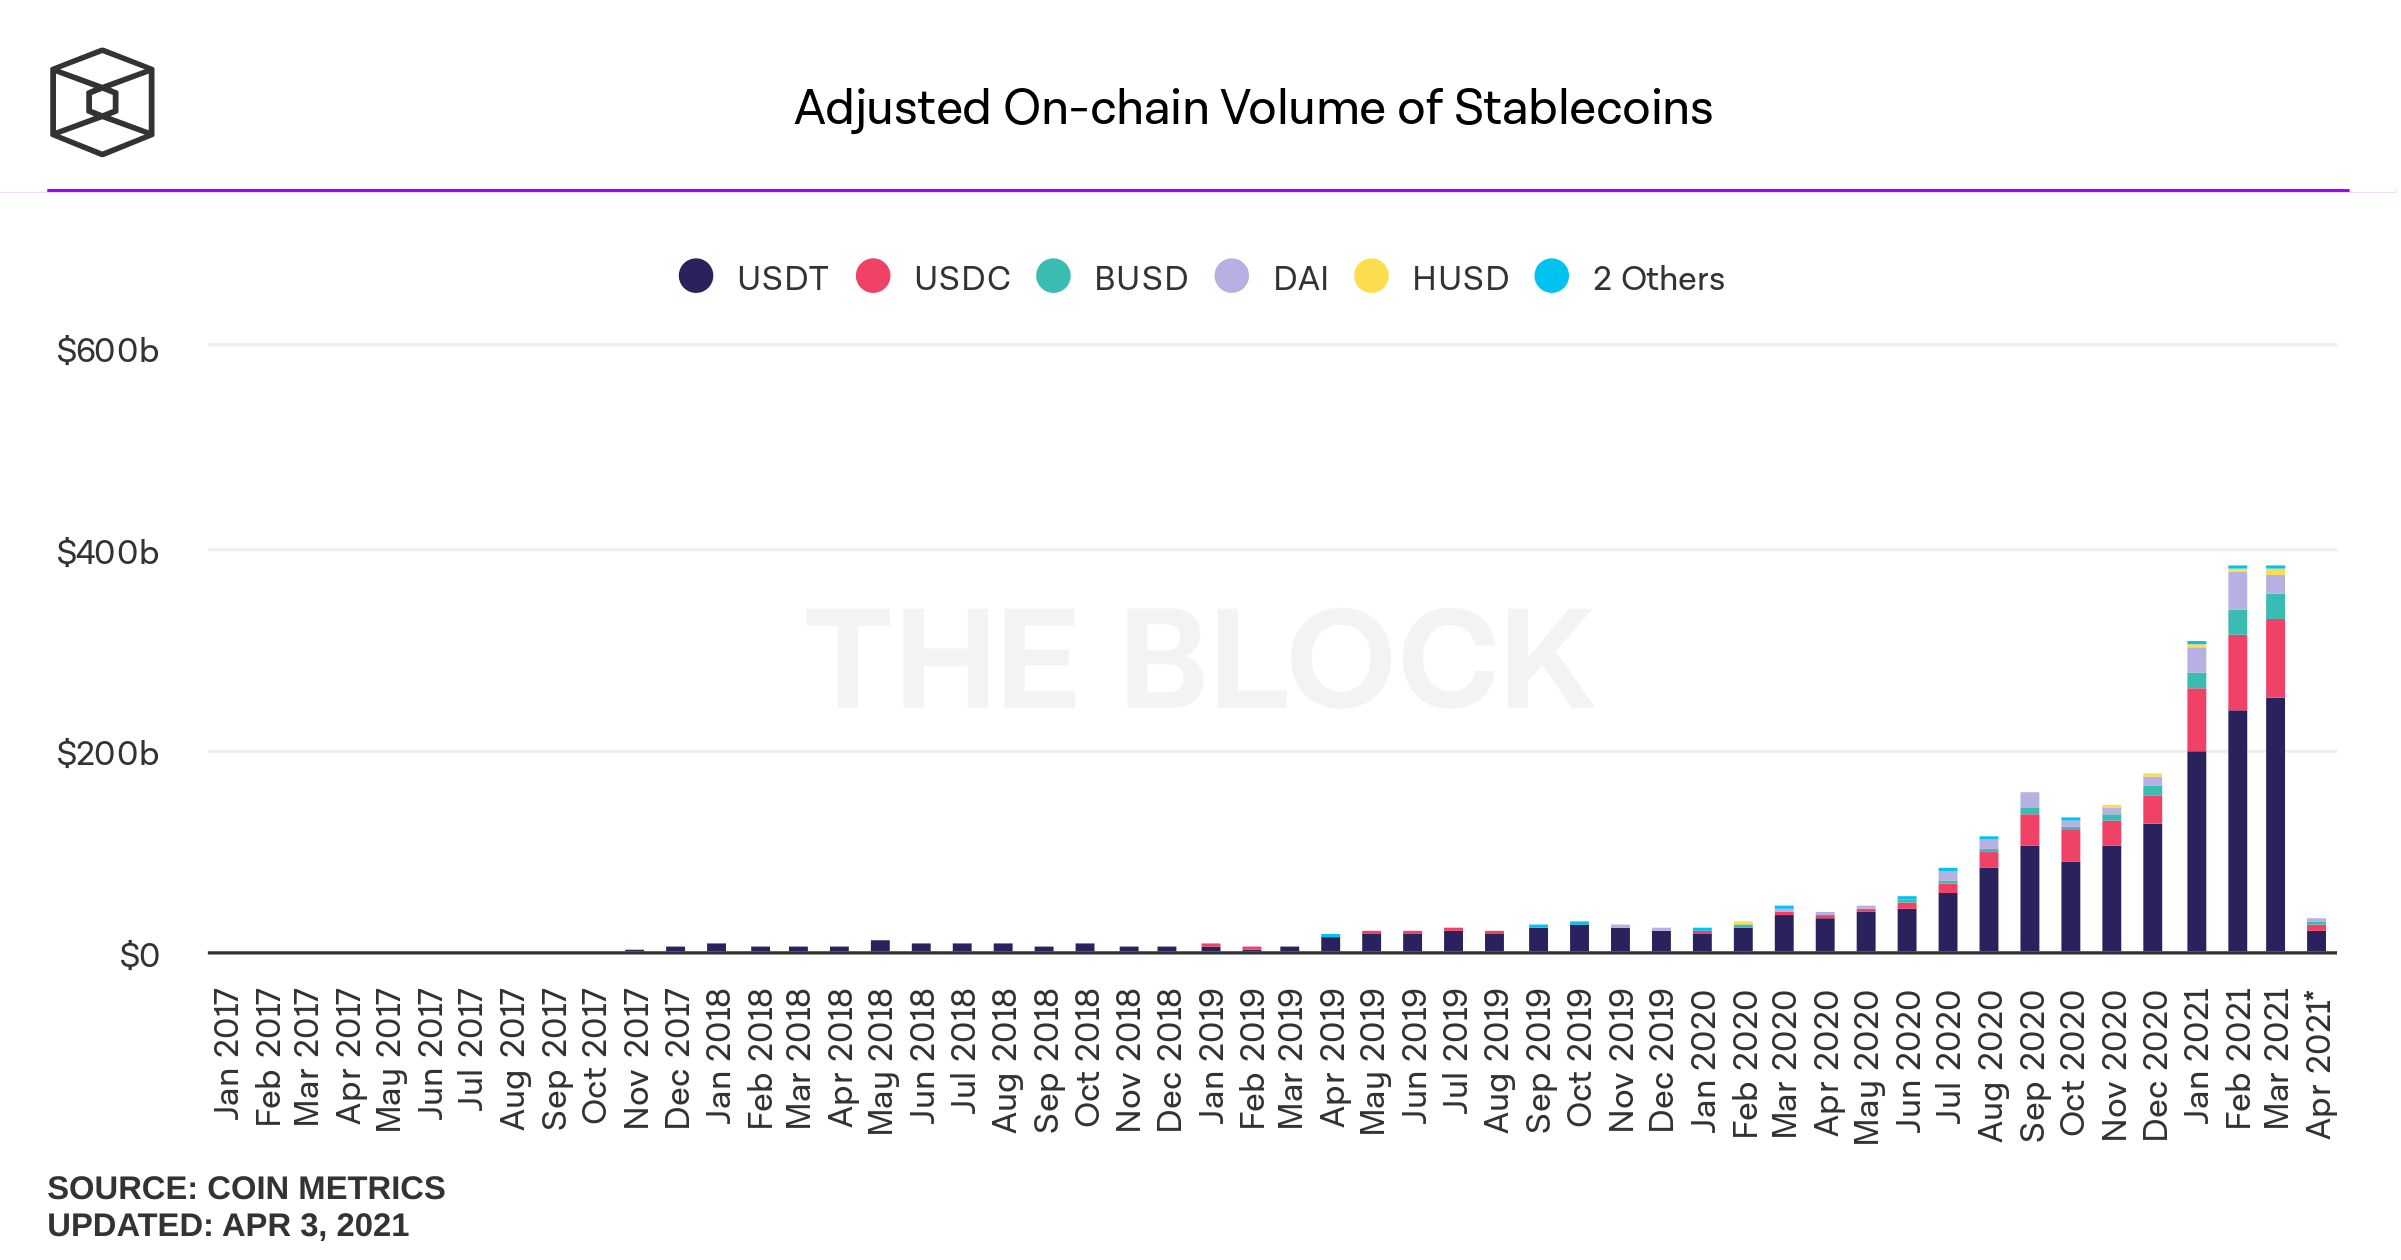Toggle the USDT legend series
This screenshot has width=2401, height=1260.
tap(753, 277)
